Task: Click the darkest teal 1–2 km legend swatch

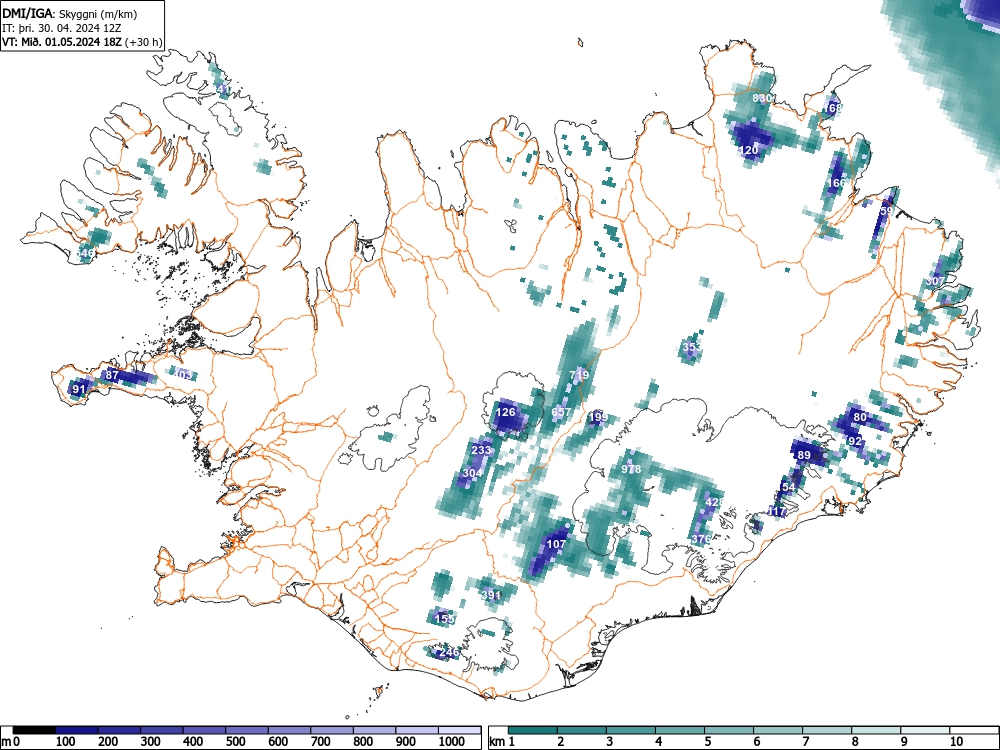Action: click(x=533, y=730)
